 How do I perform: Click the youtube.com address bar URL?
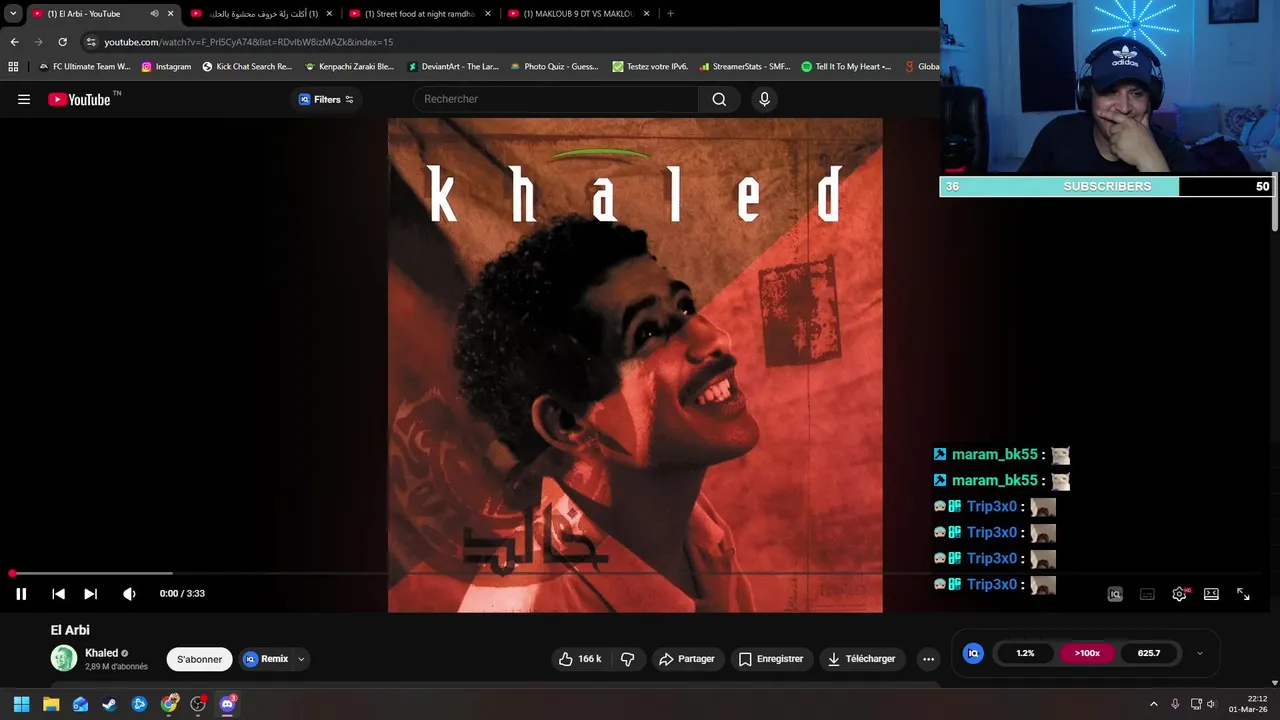[249, 42]
